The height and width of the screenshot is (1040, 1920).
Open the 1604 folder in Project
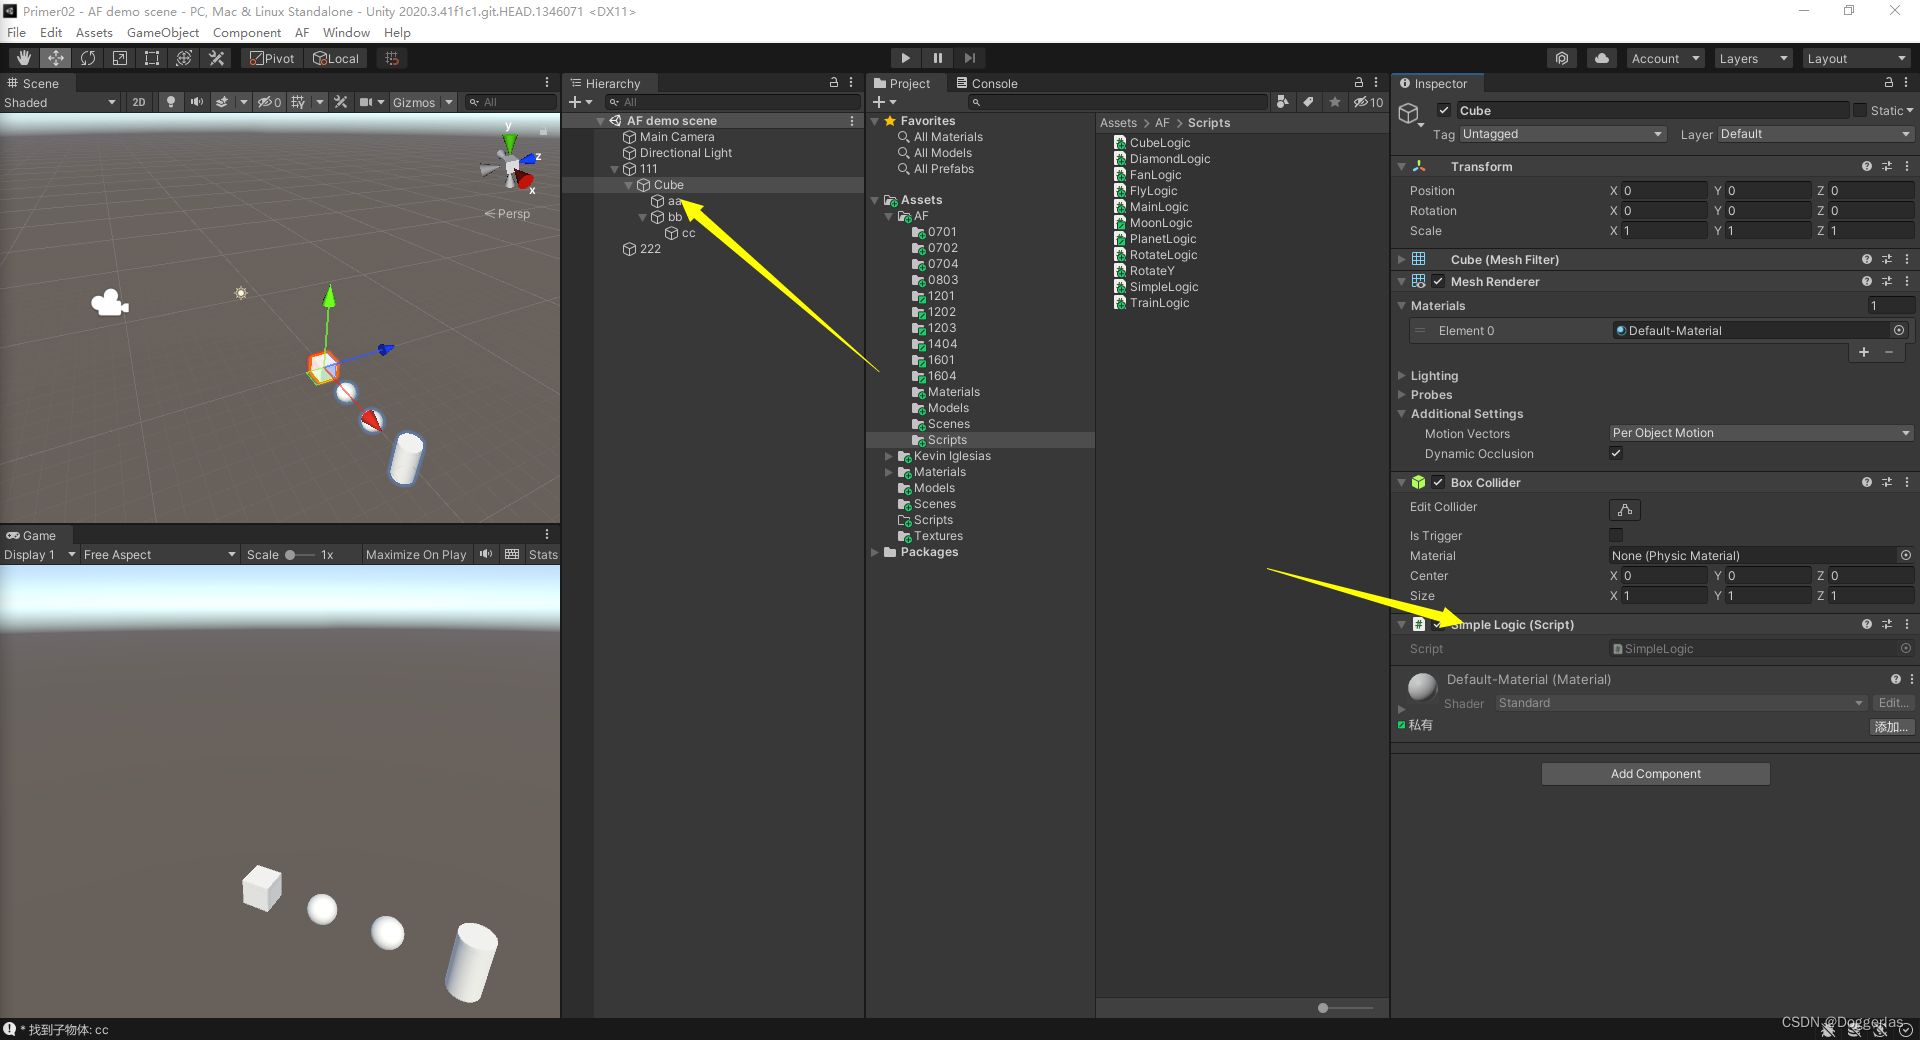942,376
